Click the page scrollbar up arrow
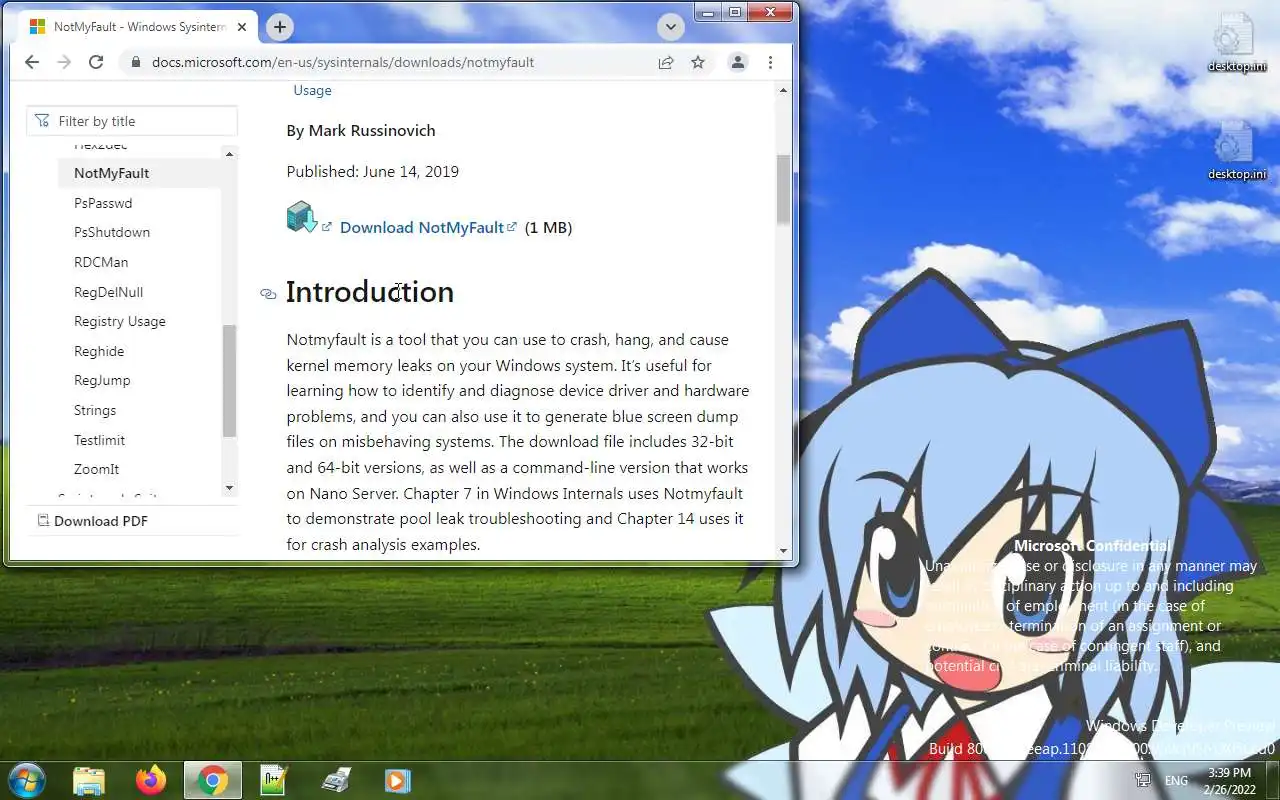 coord(783,90)
